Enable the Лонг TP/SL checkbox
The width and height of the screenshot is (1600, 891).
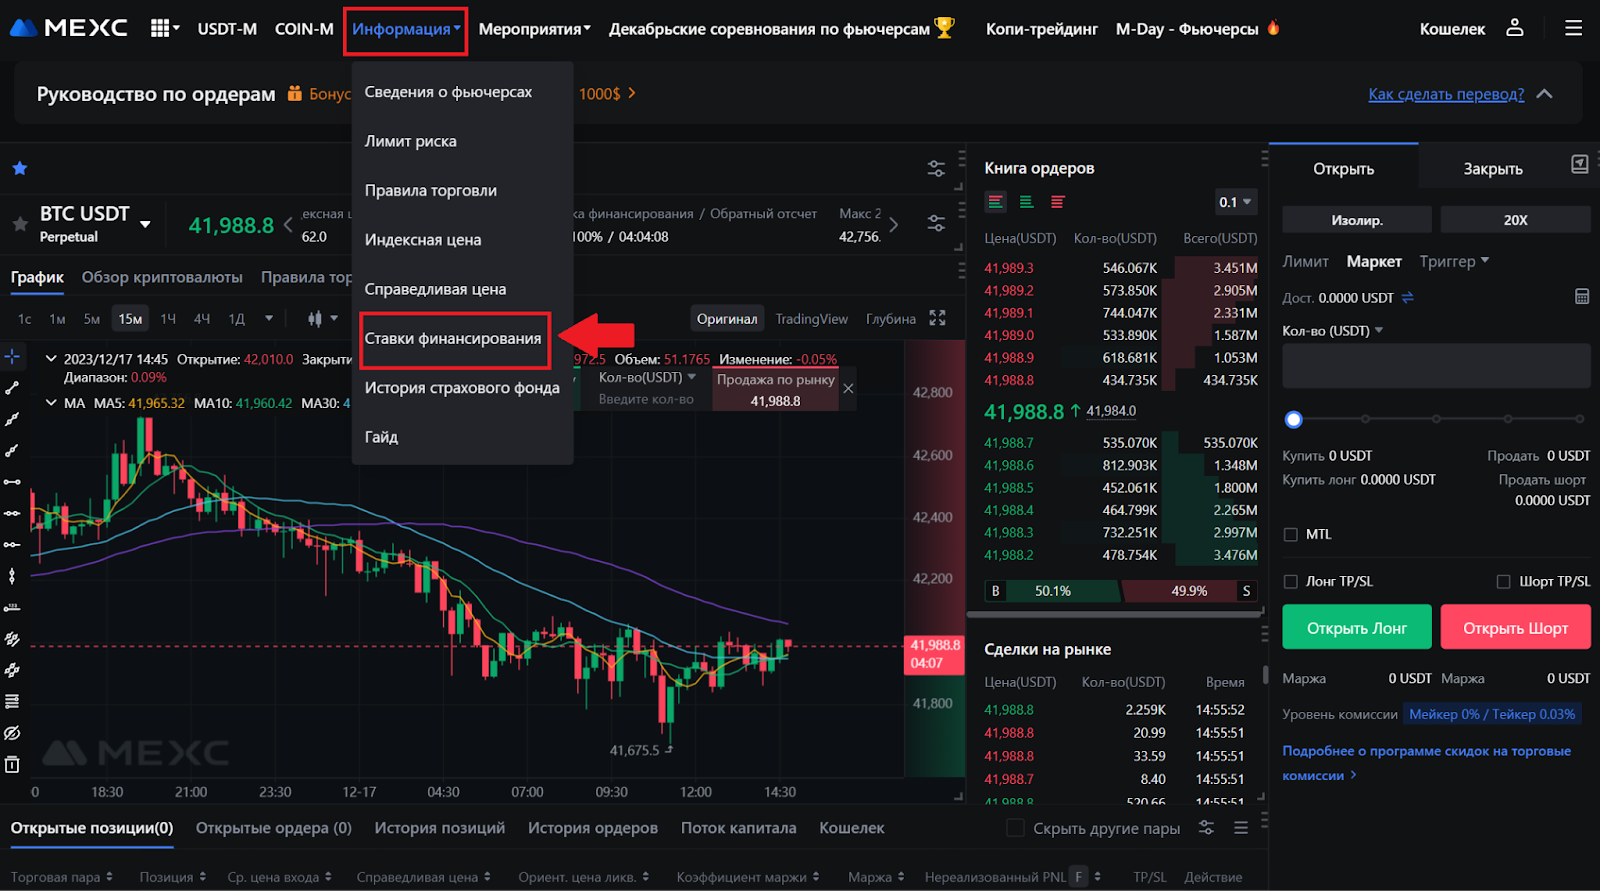click(x=1291, y=582)
